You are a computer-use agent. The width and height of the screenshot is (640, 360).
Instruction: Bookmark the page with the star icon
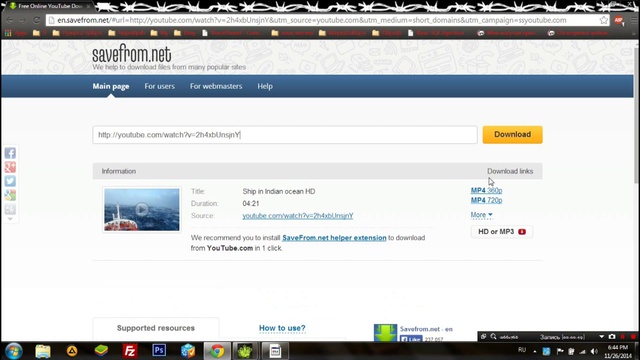pyautogui.click(x=604, y=20)
